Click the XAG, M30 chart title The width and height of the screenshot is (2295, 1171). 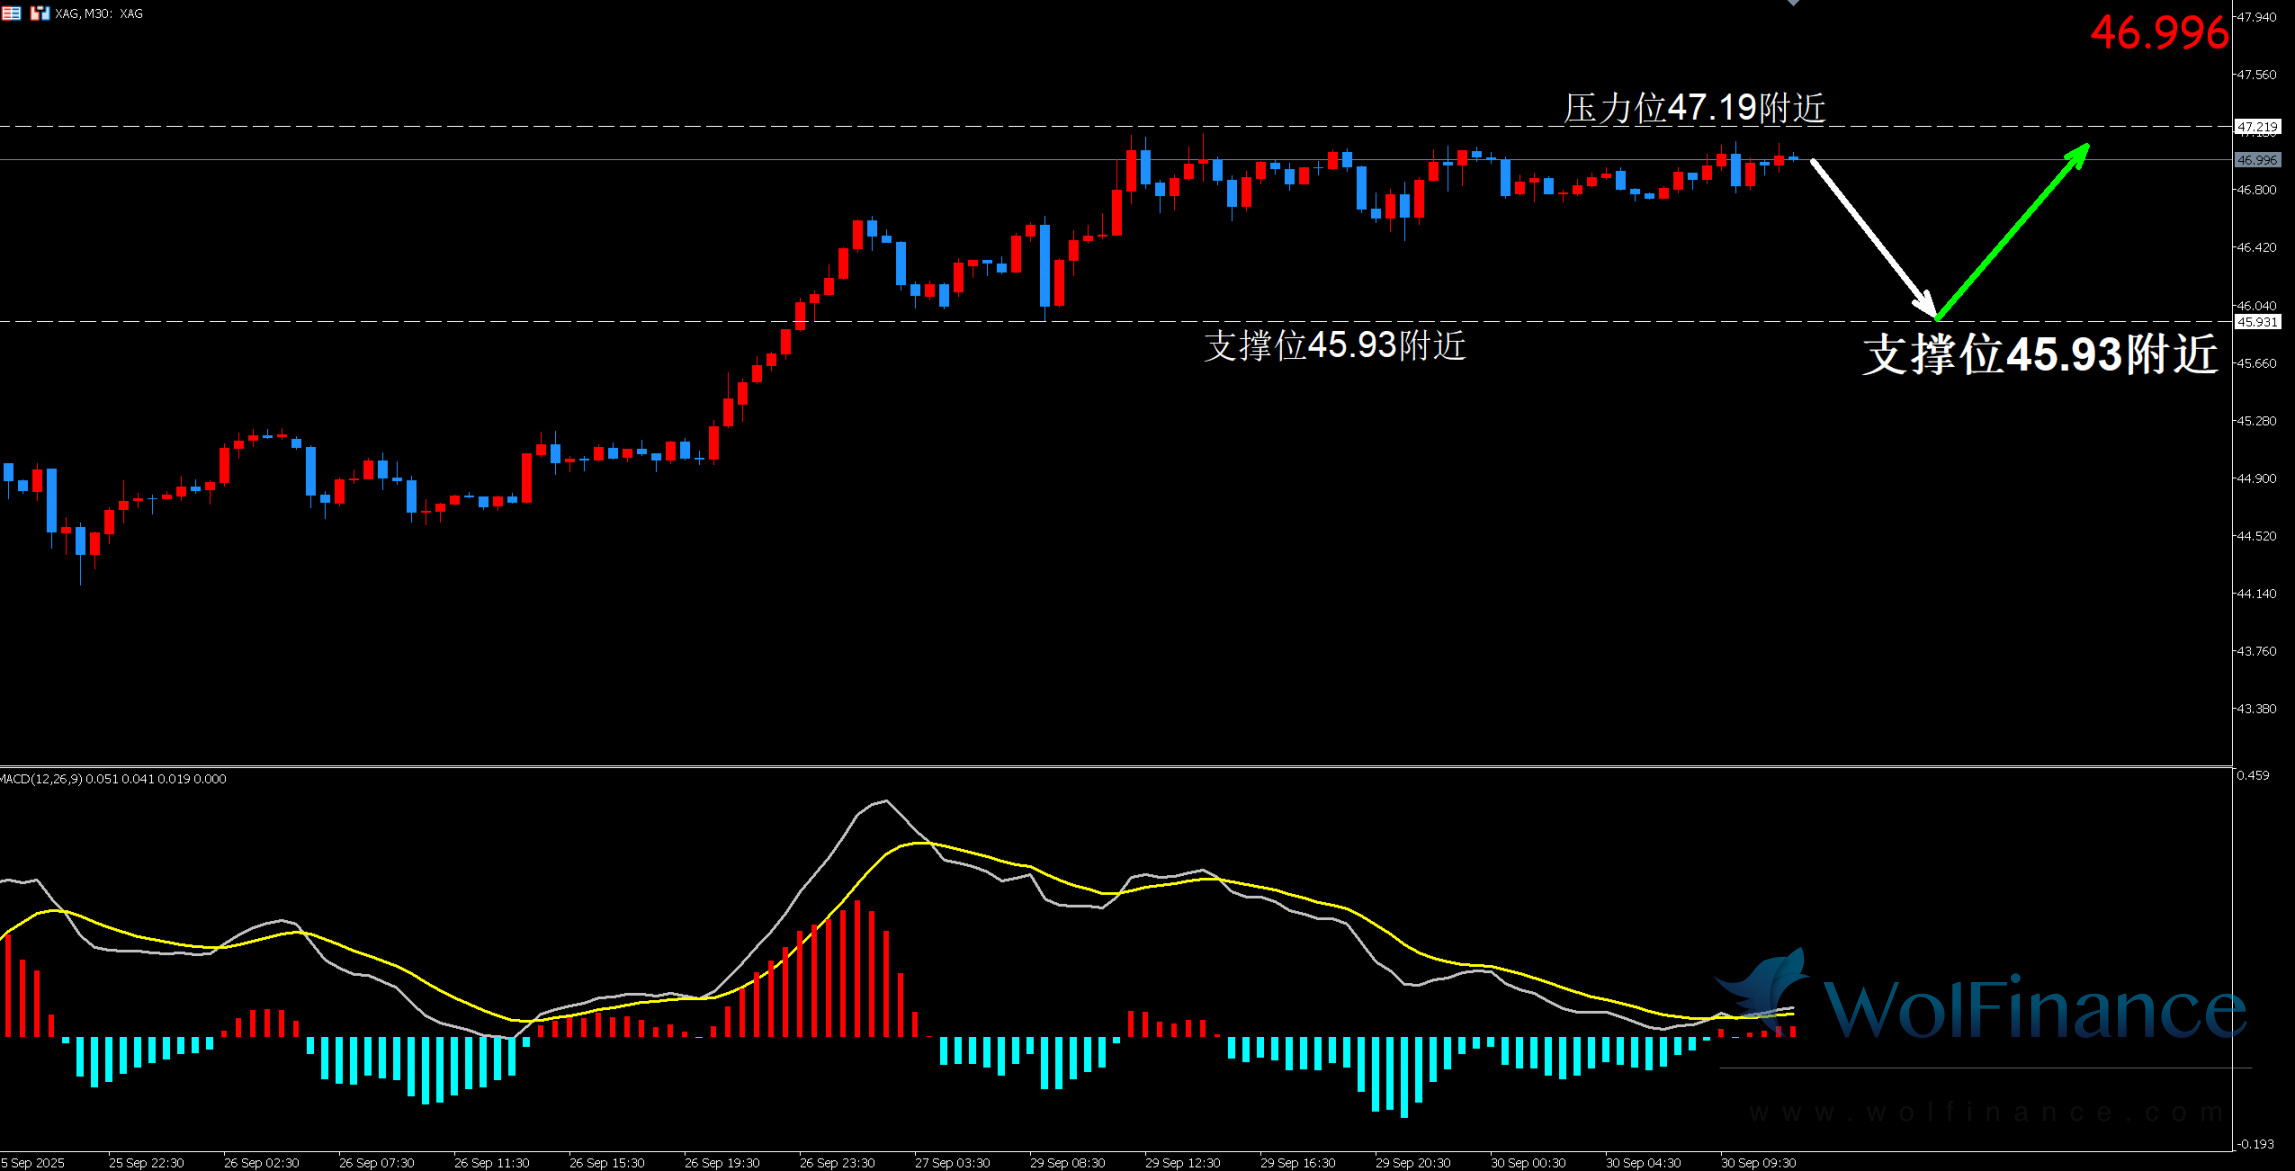click(x=99, y=14)
